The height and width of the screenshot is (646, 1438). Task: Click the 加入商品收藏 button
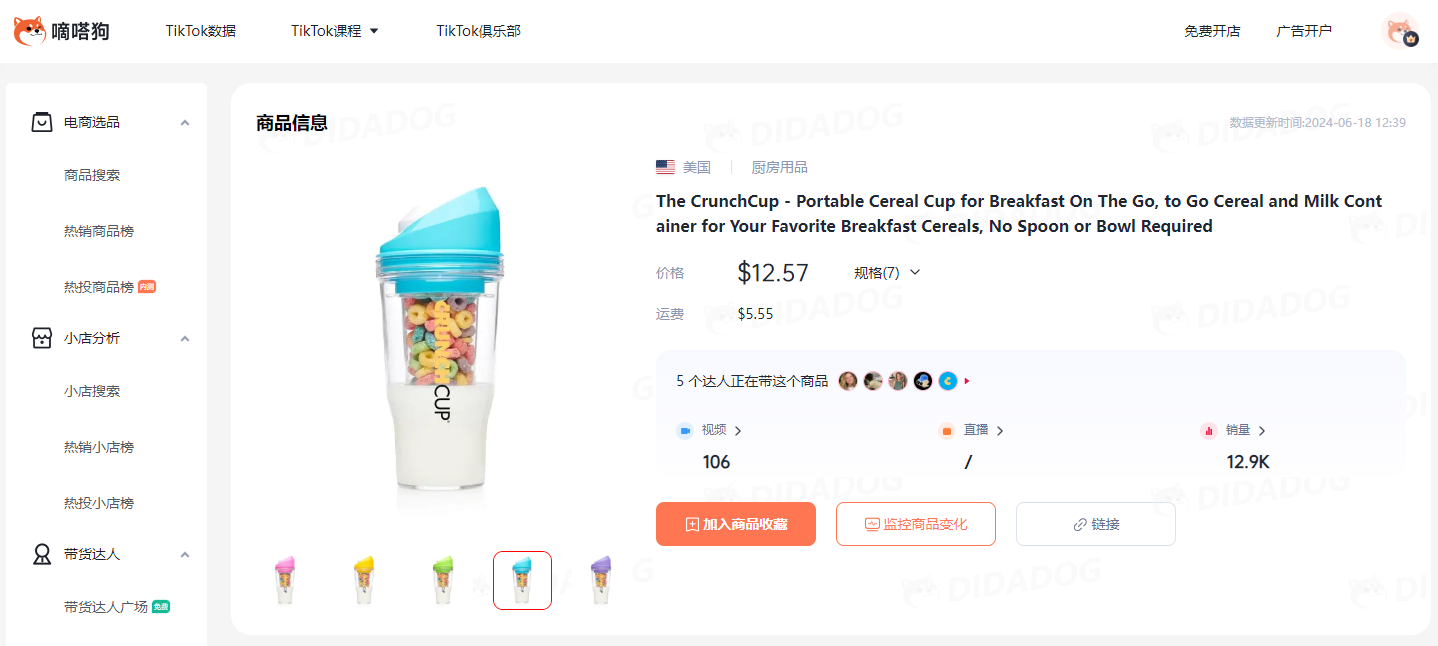(x=736, y=524)
